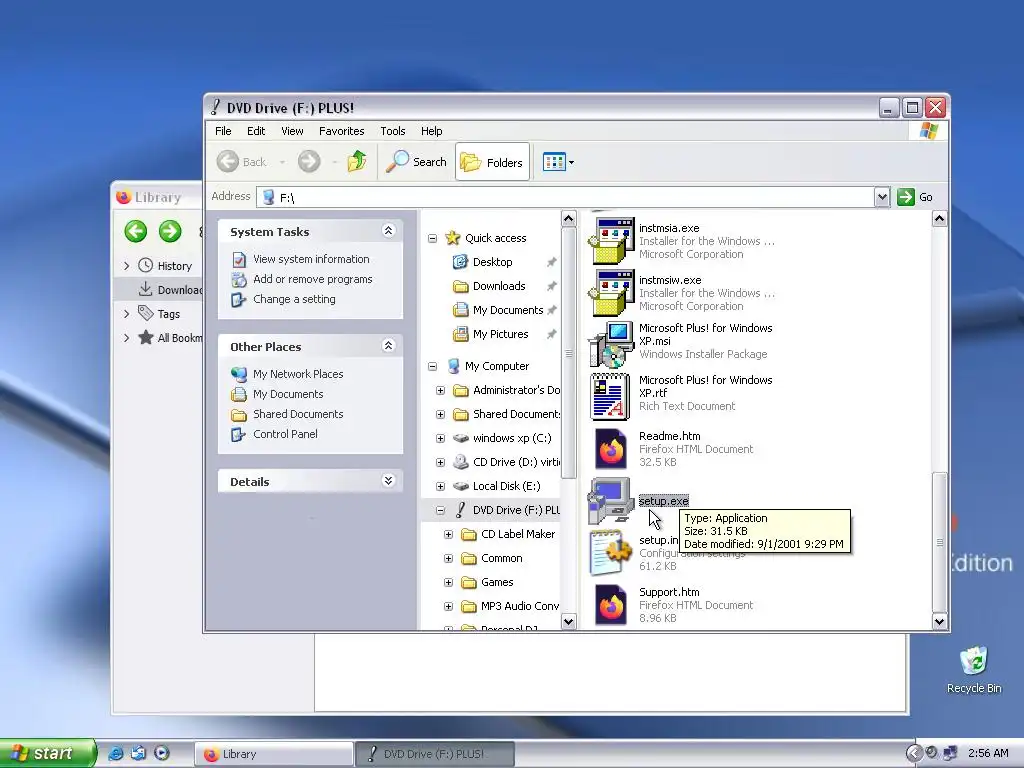Image resolution: width=1024 pixels, height=768 pixels.
Task: Open My Network Places link
Action: point(298,374)
